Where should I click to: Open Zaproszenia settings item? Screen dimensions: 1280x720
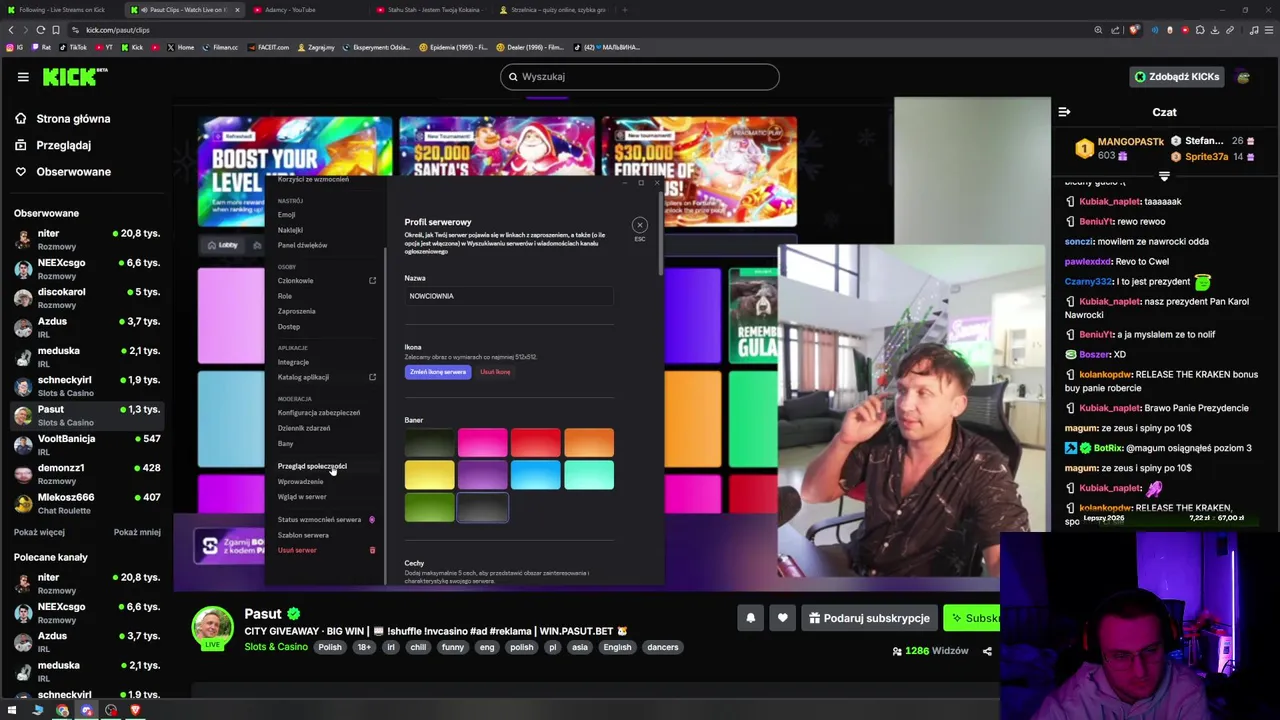(x=296, y=311)
